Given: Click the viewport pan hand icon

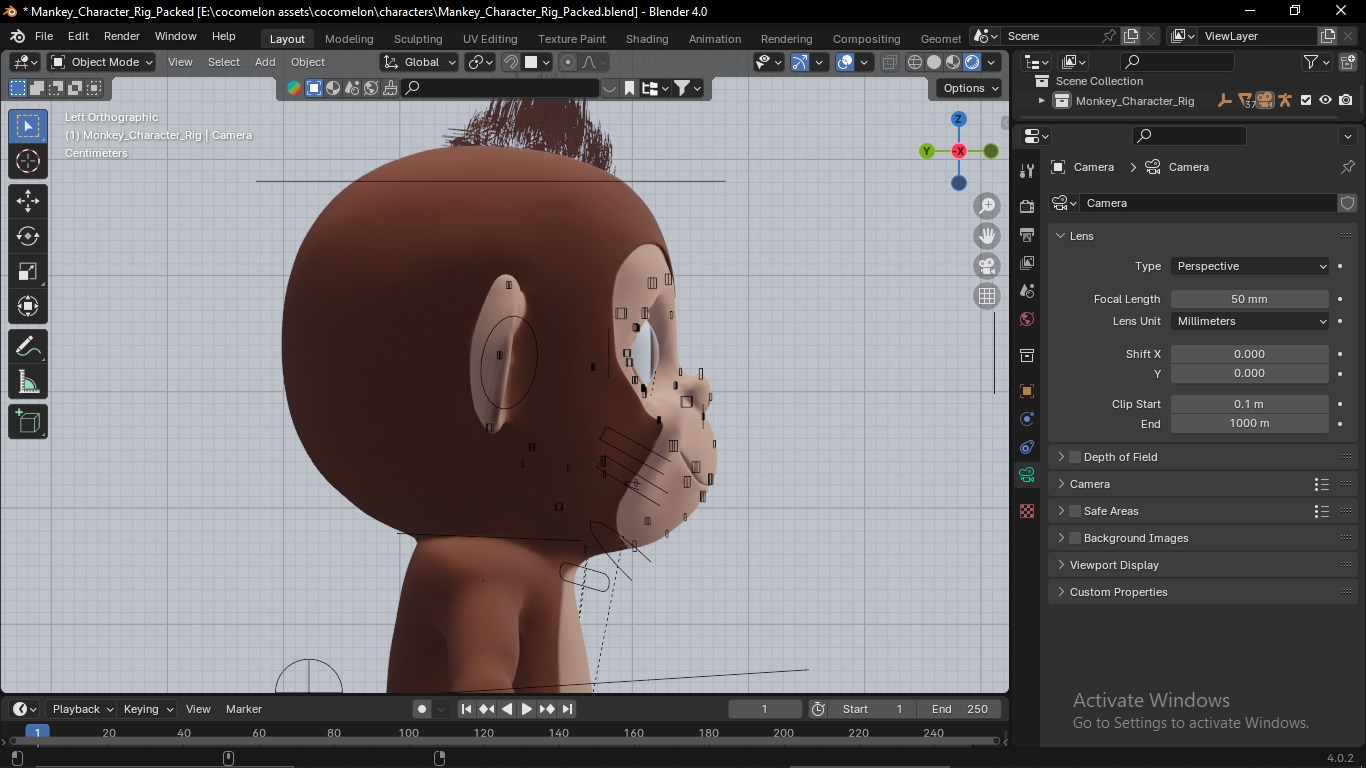Looking at the screenshot, I should coord(987,236).
